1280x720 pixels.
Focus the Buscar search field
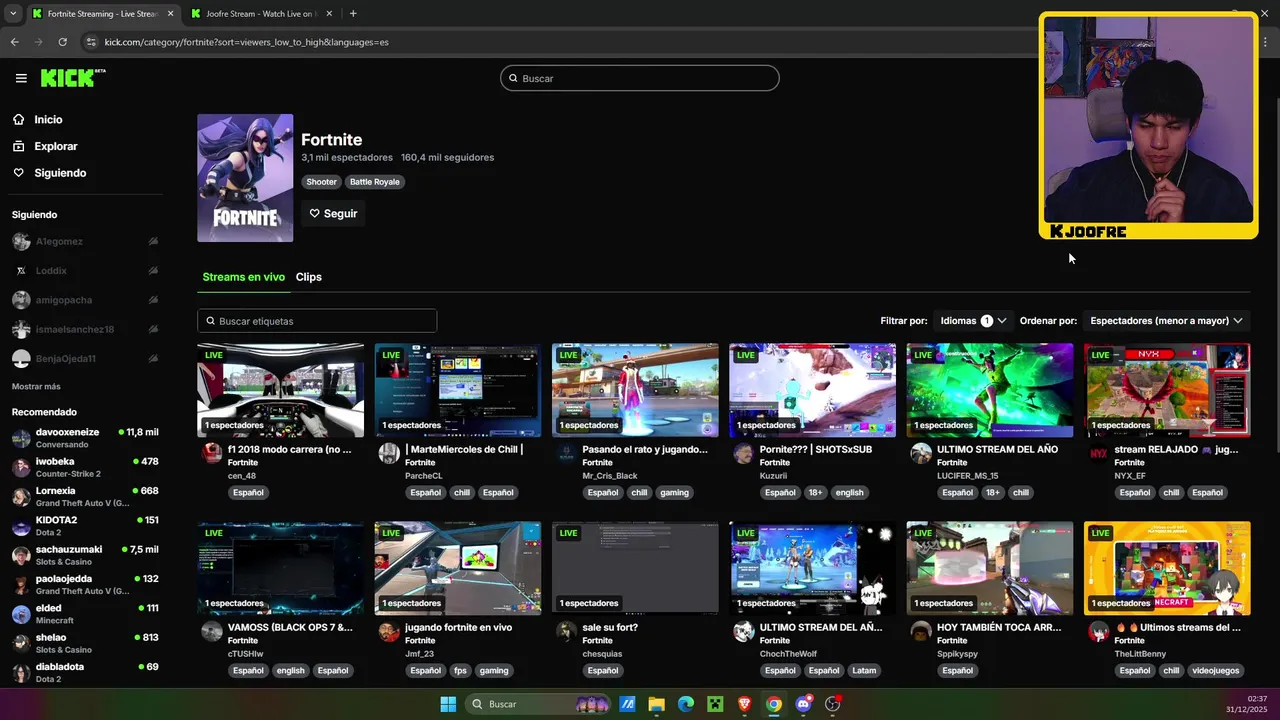point(640,78)
